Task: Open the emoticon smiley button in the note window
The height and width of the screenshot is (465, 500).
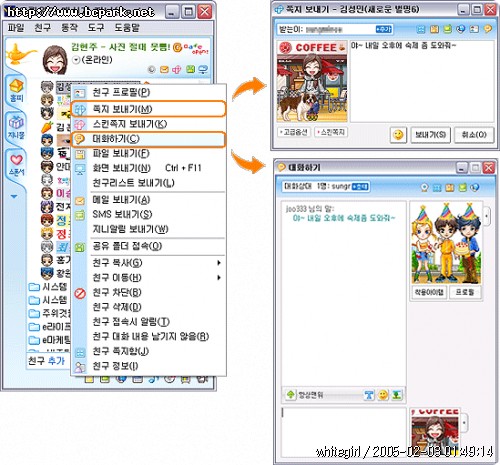Action: pos(398,135)
